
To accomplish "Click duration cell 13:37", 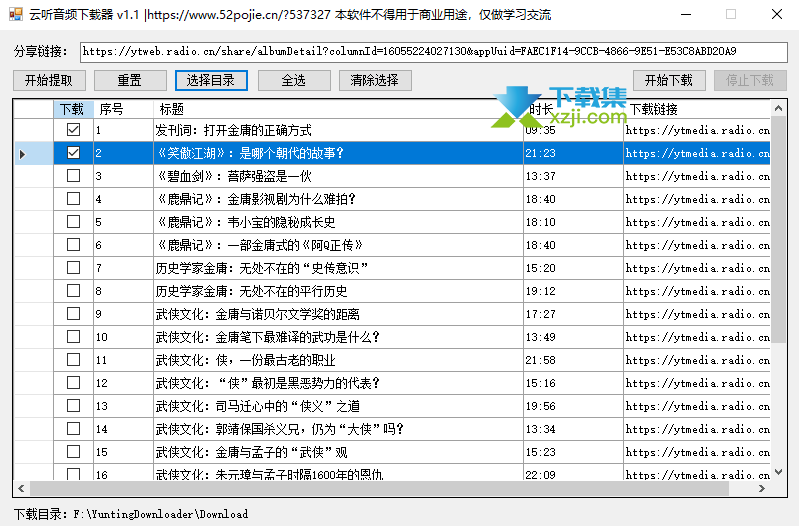I will [x=573, y=176].
